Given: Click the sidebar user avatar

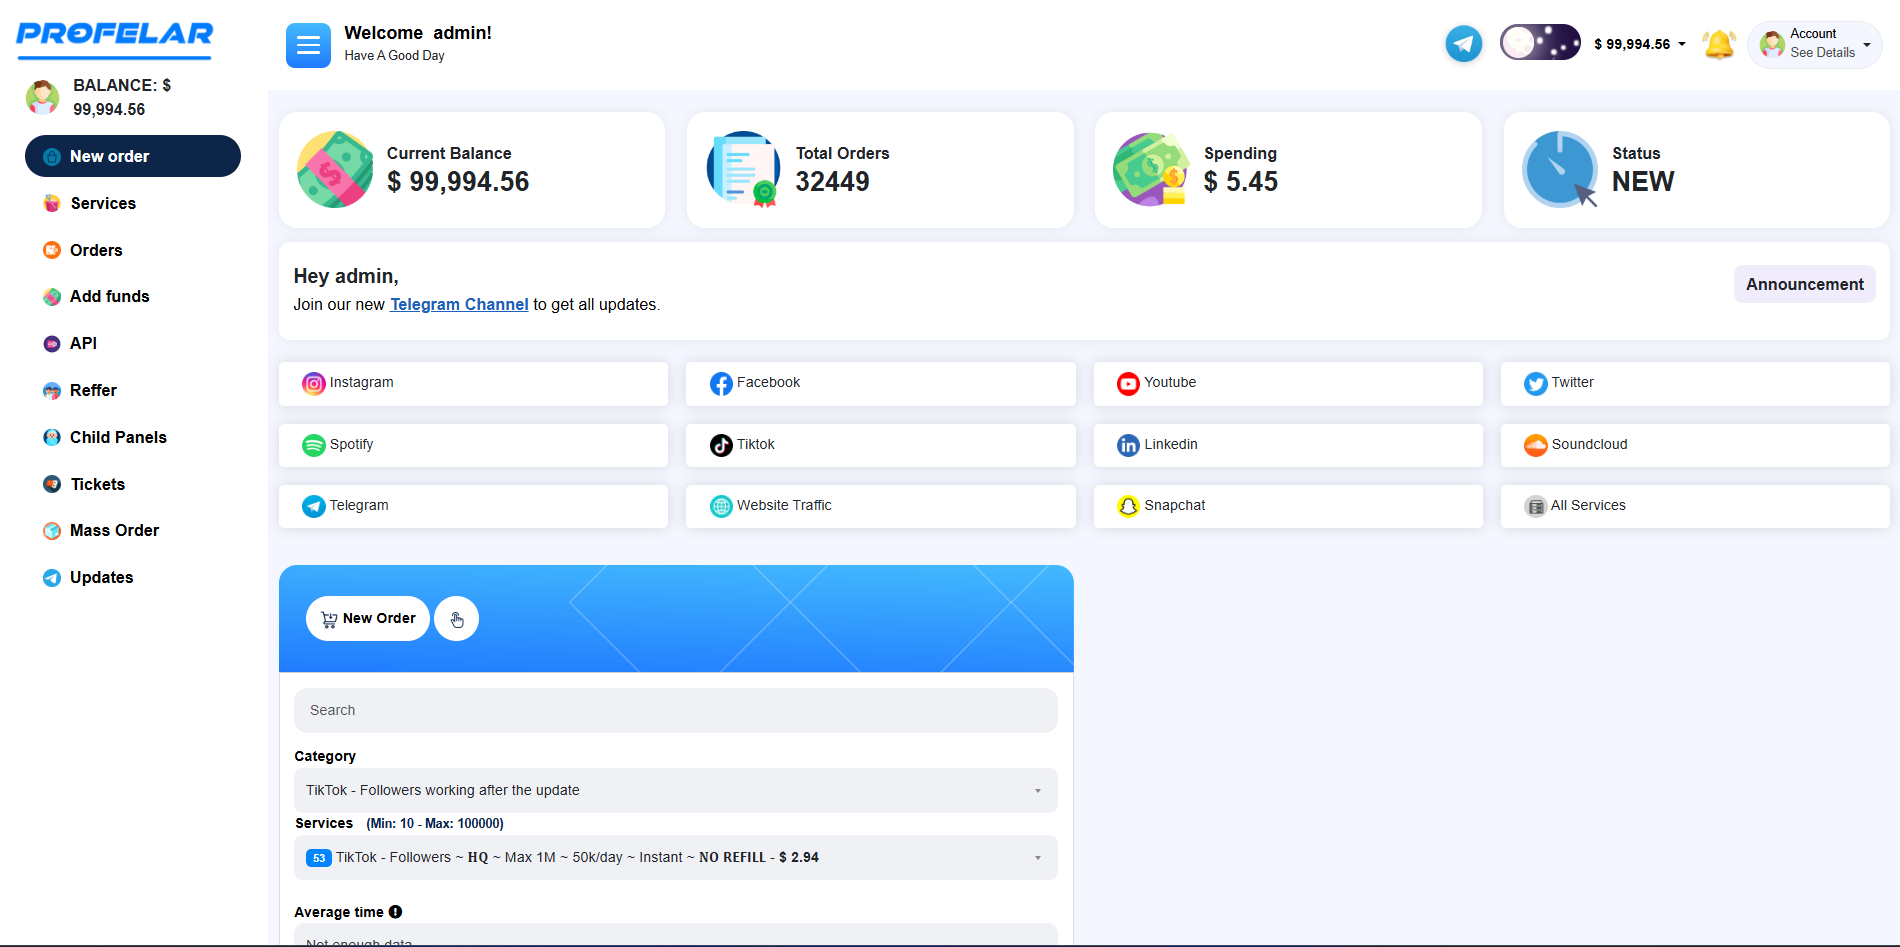Looking at the screenshot, I should pos(42,97).
